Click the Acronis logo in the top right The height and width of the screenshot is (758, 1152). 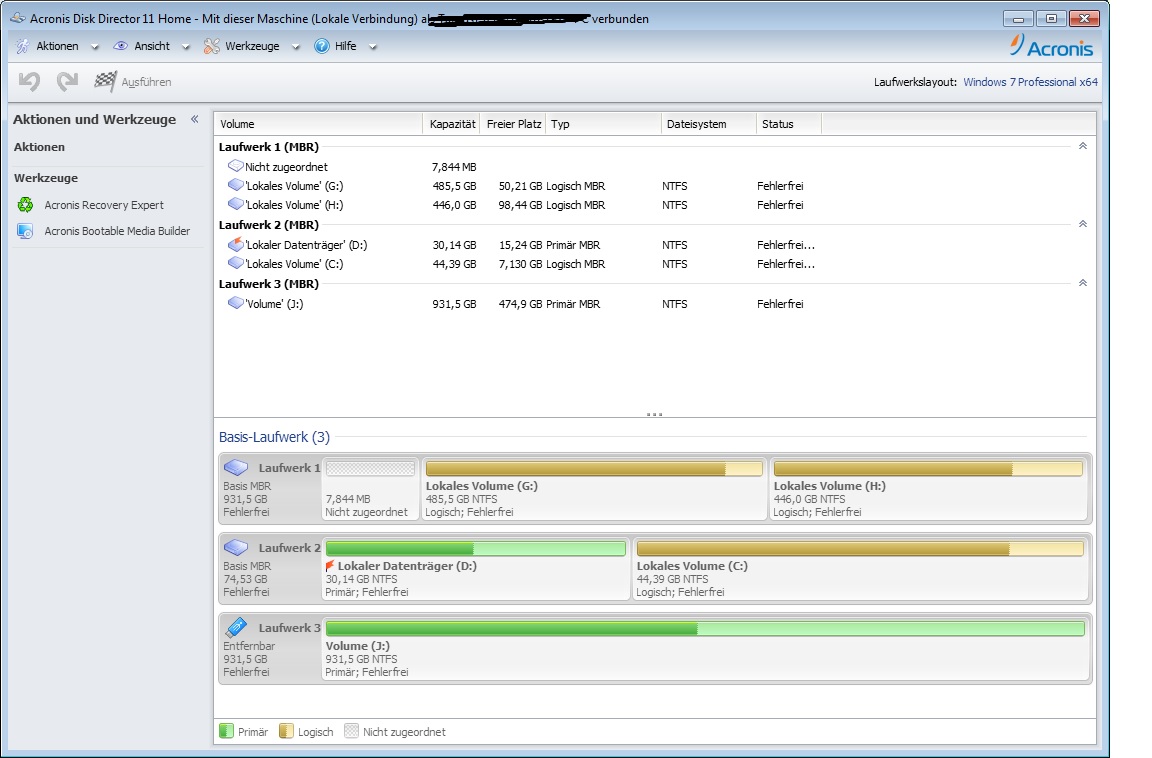tap(1051, 46)
